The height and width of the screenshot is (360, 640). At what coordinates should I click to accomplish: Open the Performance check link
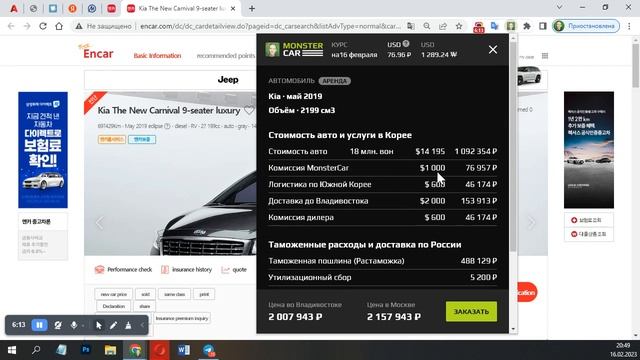pos(123,269)
